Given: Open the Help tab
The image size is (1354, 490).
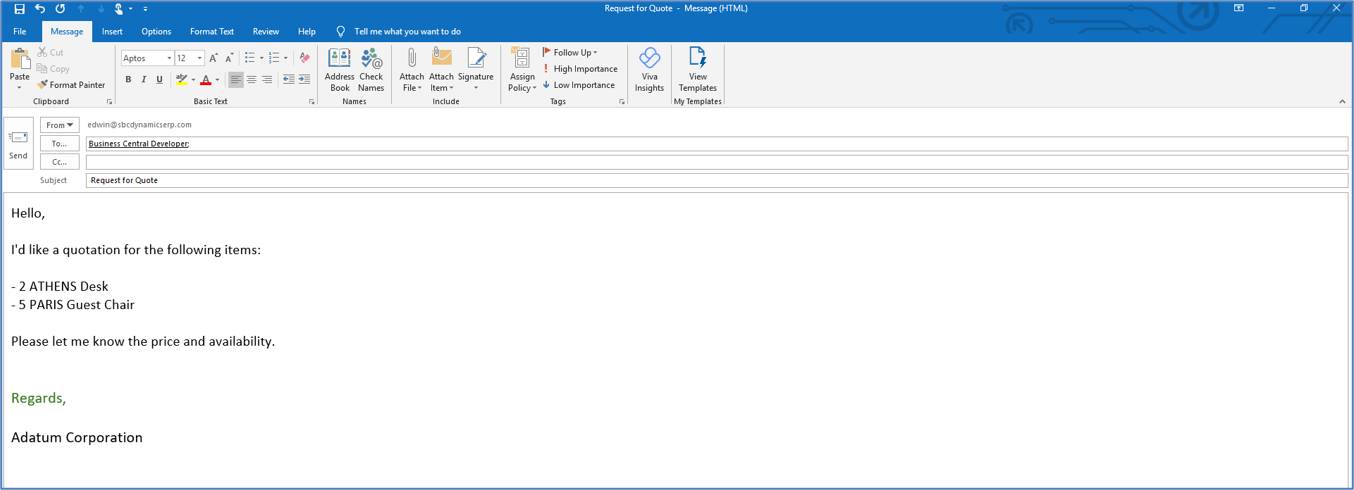Looking at the screenshot, I should pyautogui.click(x=307, y=32).
